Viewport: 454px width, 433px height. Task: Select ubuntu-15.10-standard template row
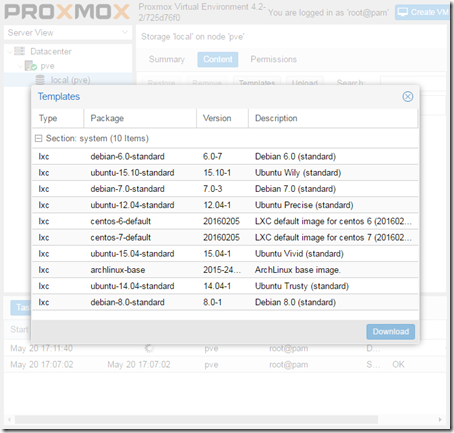(x=225, y=173)
